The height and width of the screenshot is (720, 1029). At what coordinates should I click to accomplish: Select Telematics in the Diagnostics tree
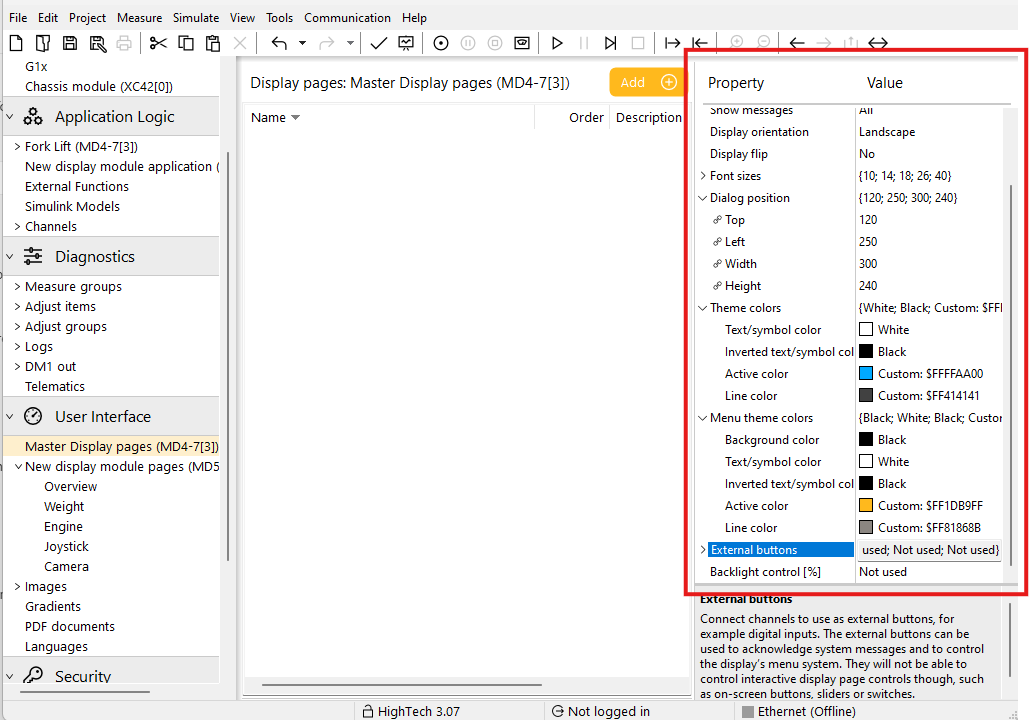(55, 387)
